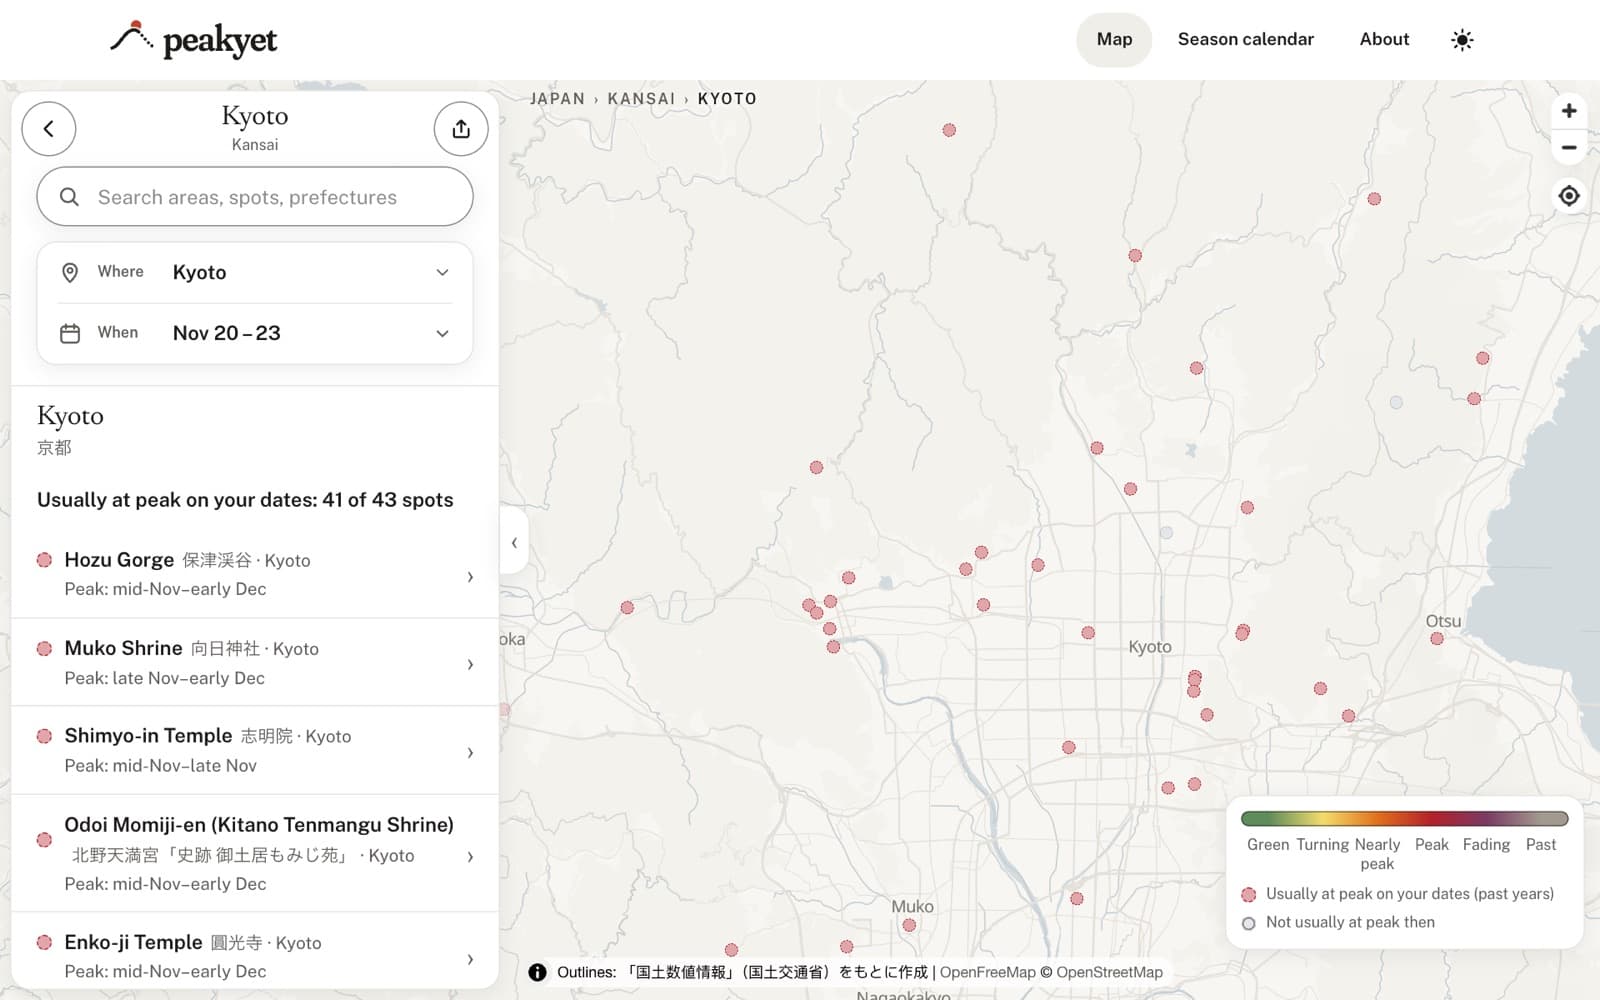Open the About page
The width and height of the screenshot is (1600, 1000).
pyautogui.click(x=1384, y=39)
